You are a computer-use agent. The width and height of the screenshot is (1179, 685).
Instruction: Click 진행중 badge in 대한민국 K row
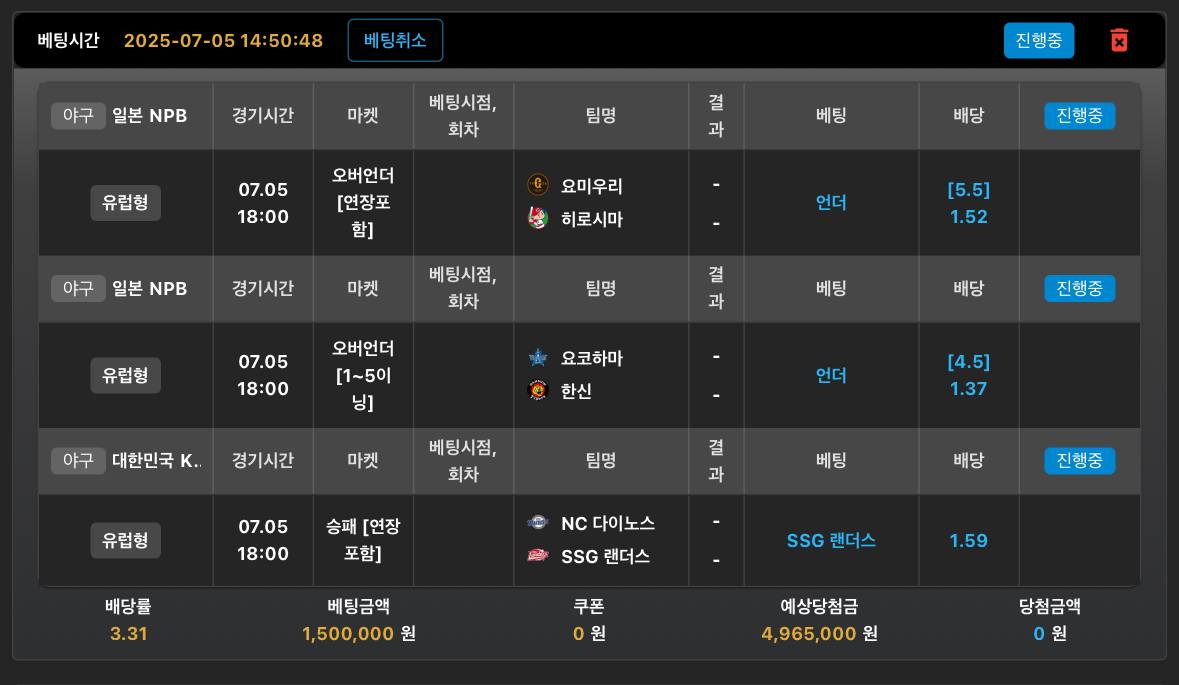coord(1079,460)
